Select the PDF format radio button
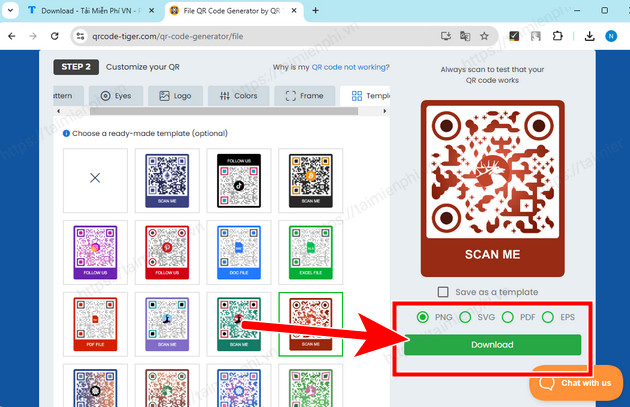Image resolution: width=630 pixels, height=407 pixels. tap(507, 317)
